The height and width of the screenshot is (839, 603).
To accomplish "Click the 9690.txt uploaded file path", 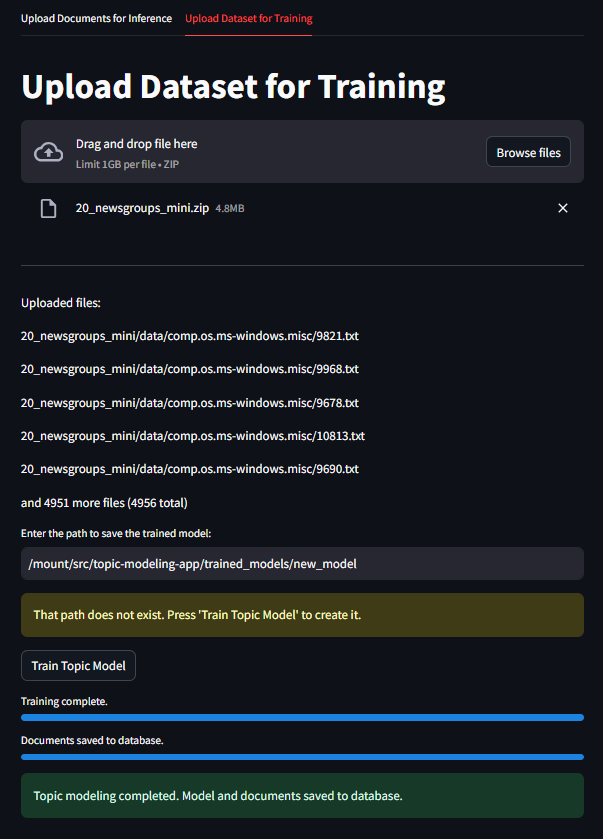I will point(190,469).
